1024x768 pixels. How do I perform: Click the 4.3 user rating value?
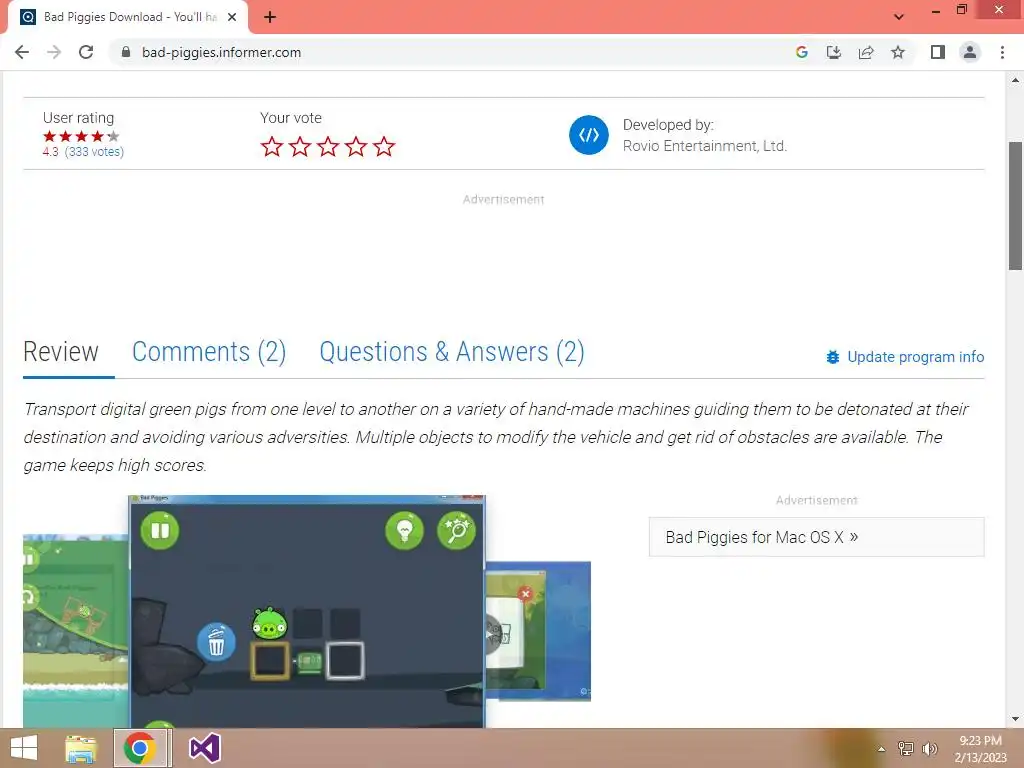point(50,152)
